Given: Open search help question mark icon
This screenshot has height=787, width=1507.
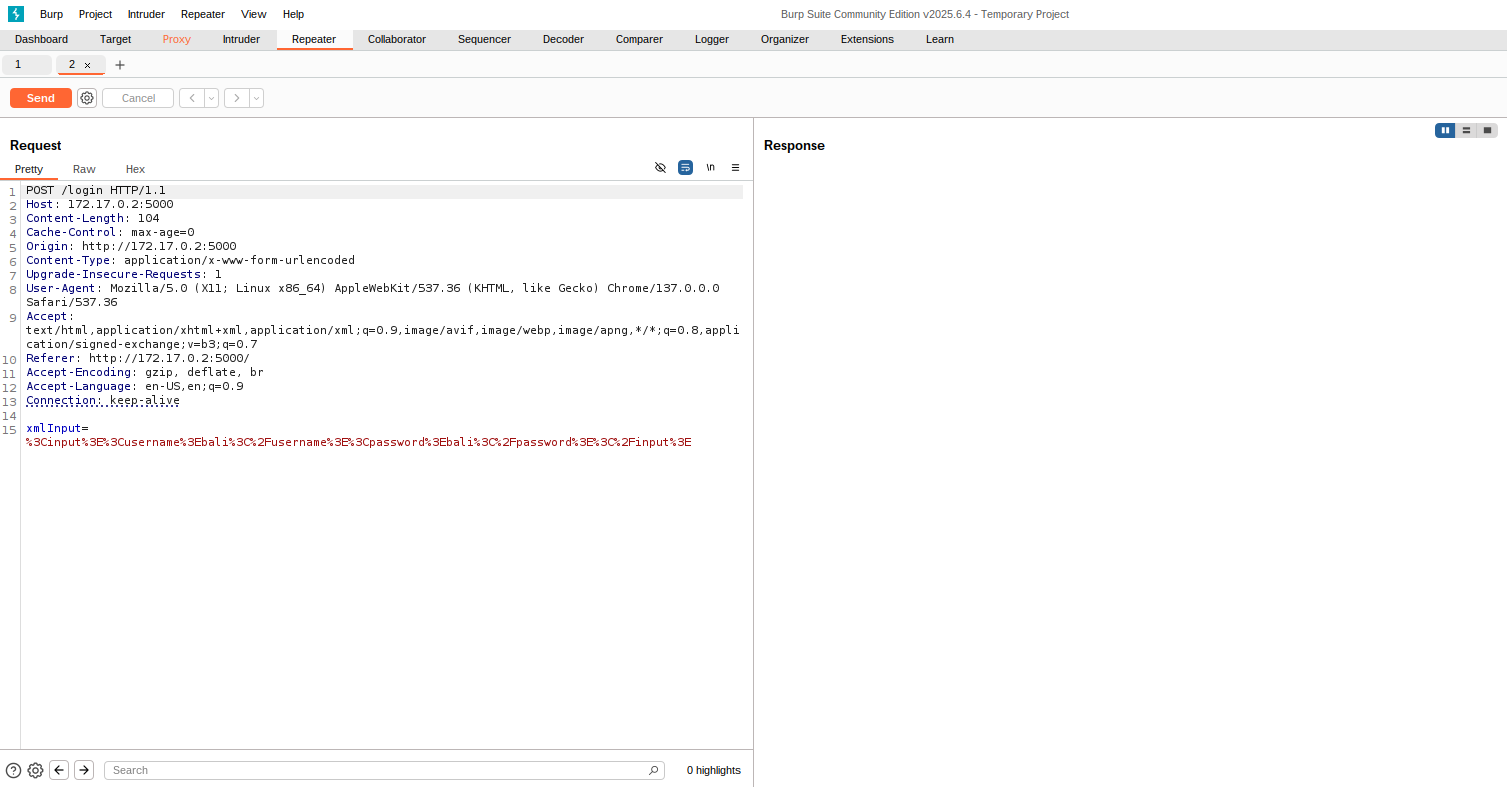Looking at the screenshot, I should [x=13, y=770].
